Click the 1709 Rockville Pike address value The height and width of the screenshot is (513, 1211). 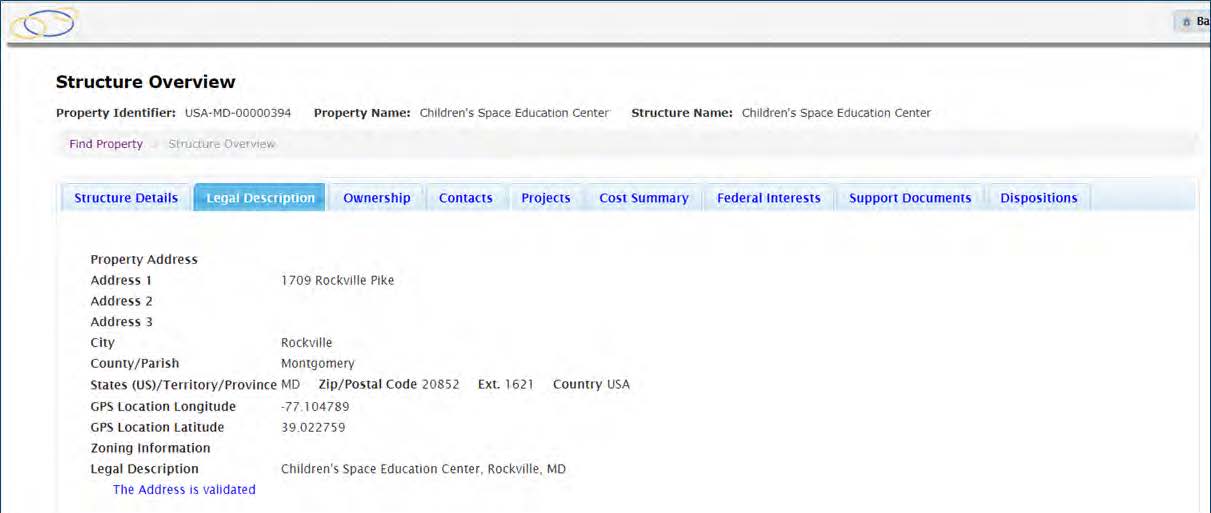(x=338, y=280)
